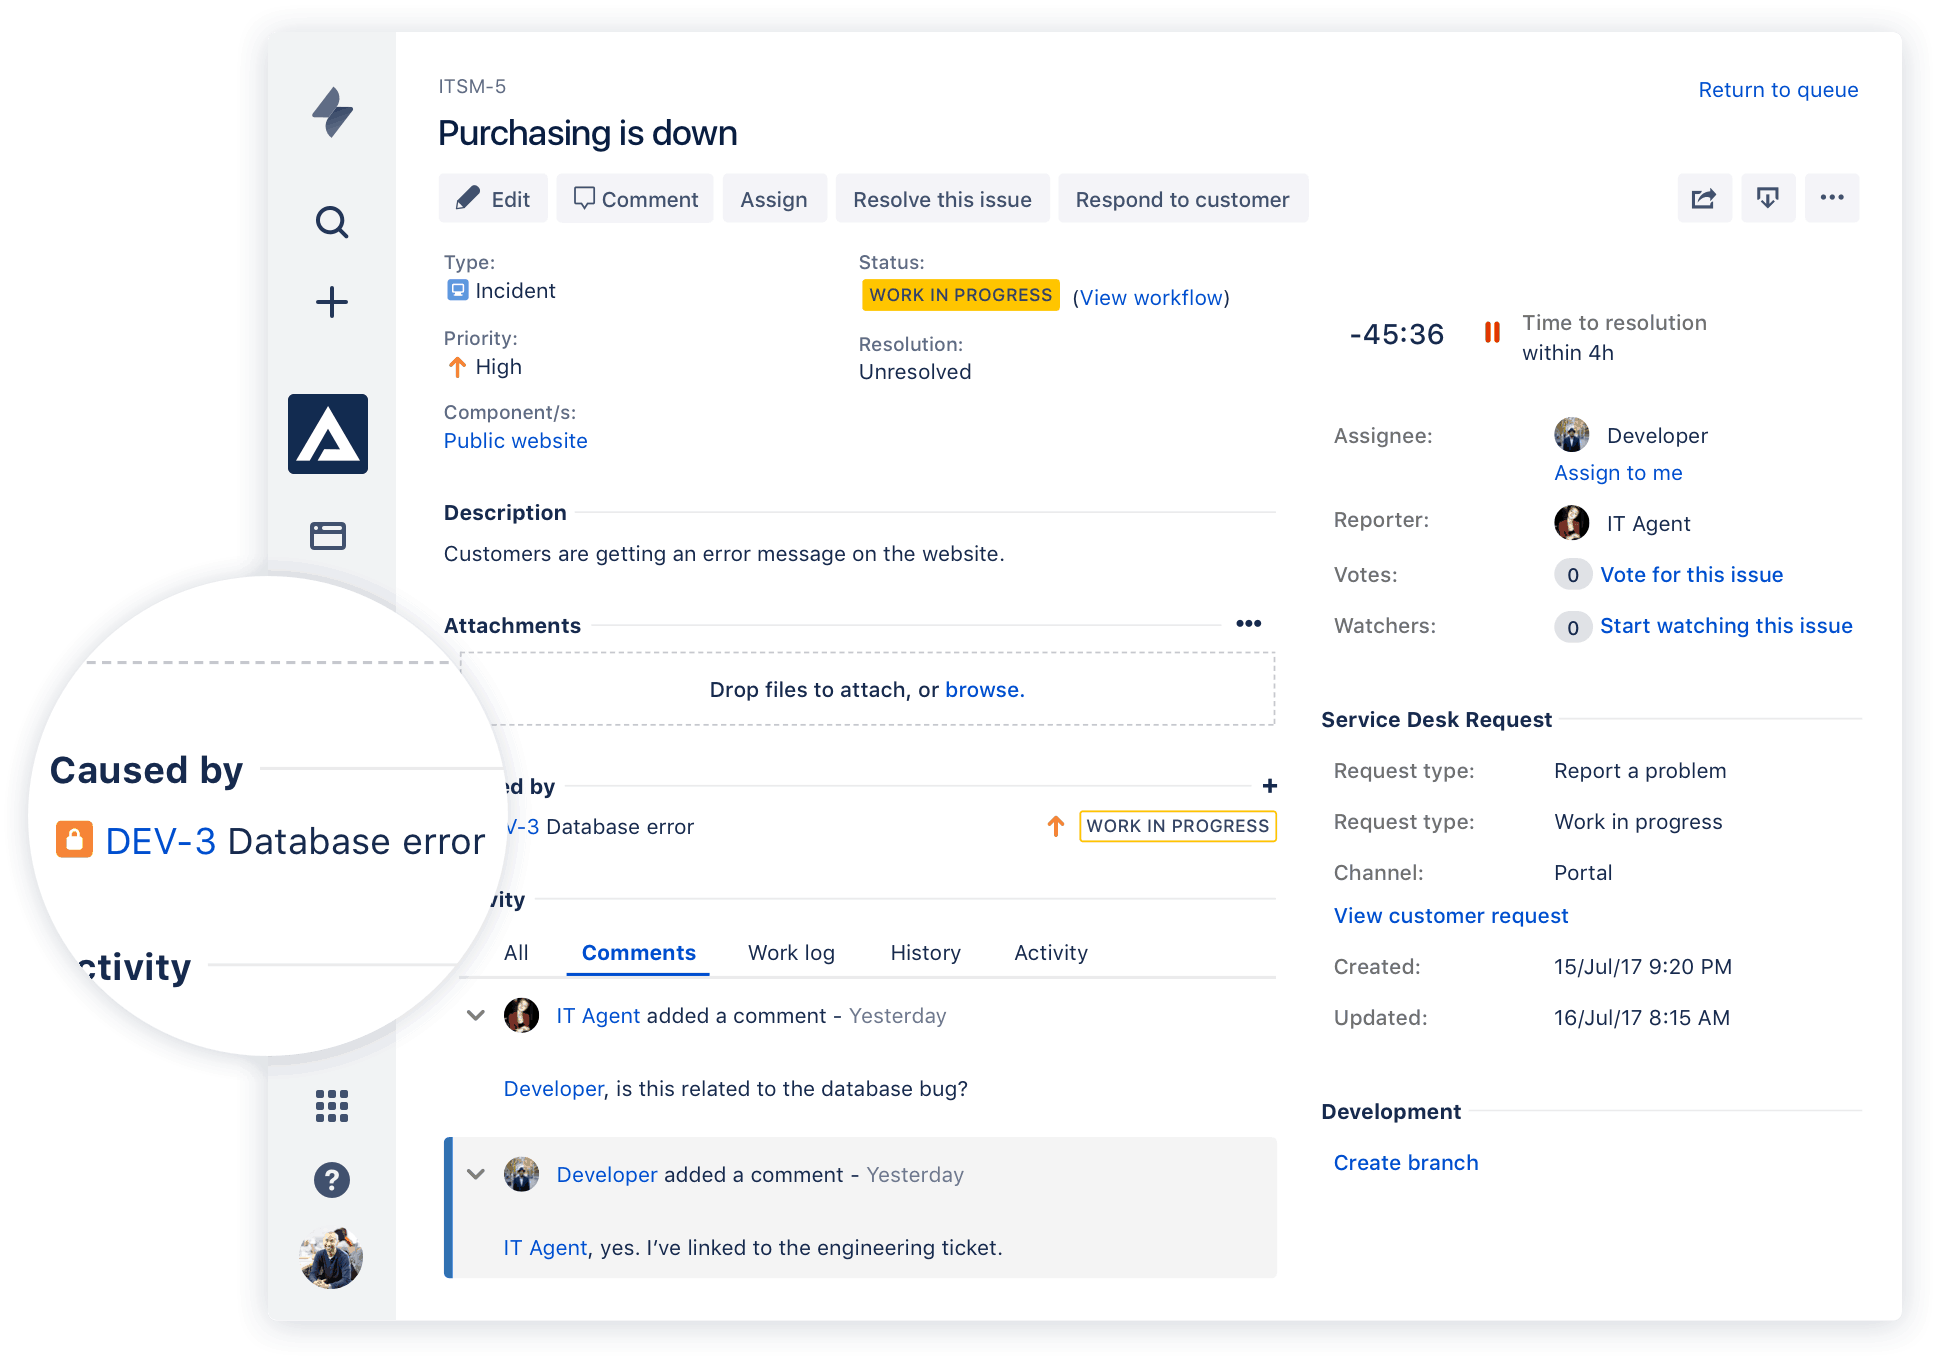Click the description text about error message

[x=724, y=553]
